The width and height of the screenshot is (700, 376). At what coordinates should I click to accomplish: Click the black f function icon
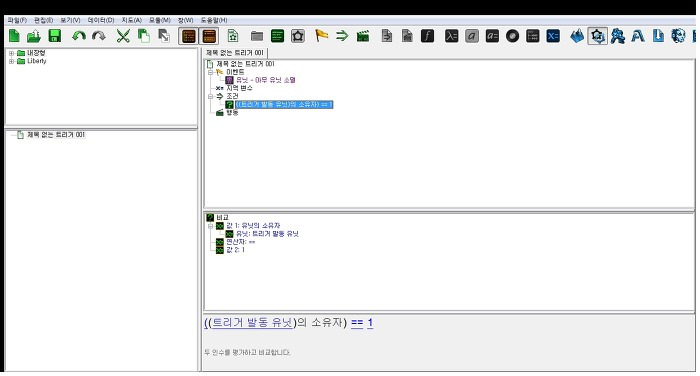point(428,36)
